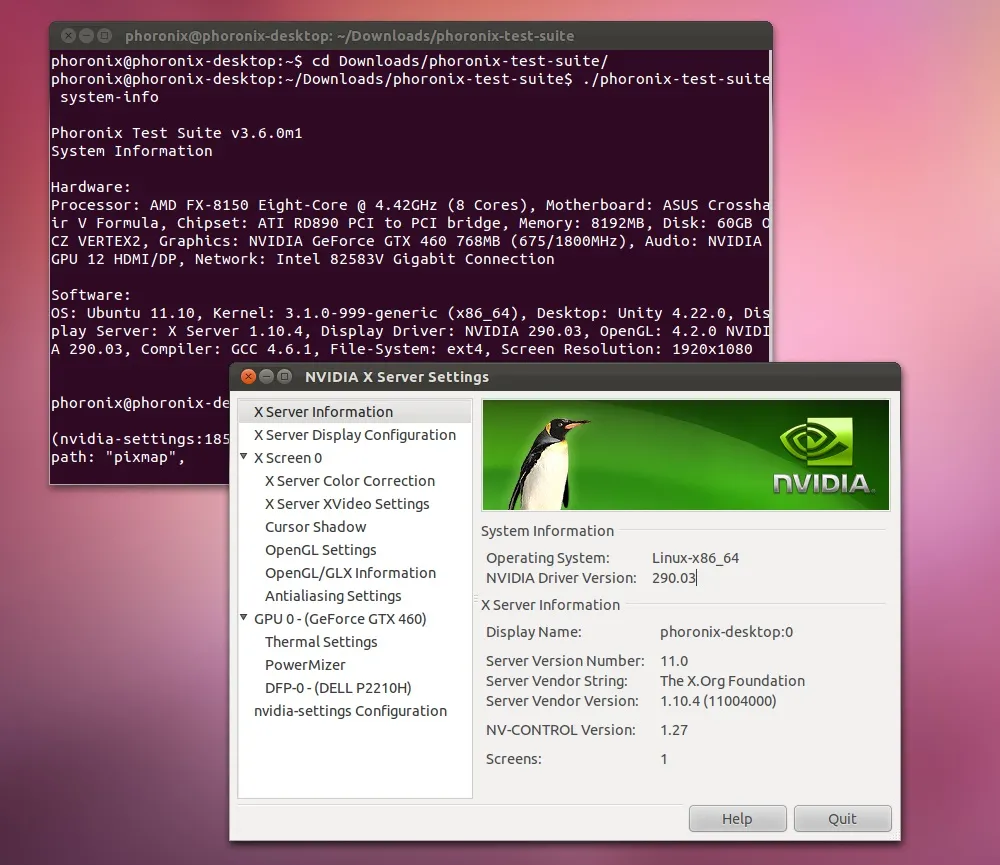Open Thermal Settings page

tap(321, 642)
